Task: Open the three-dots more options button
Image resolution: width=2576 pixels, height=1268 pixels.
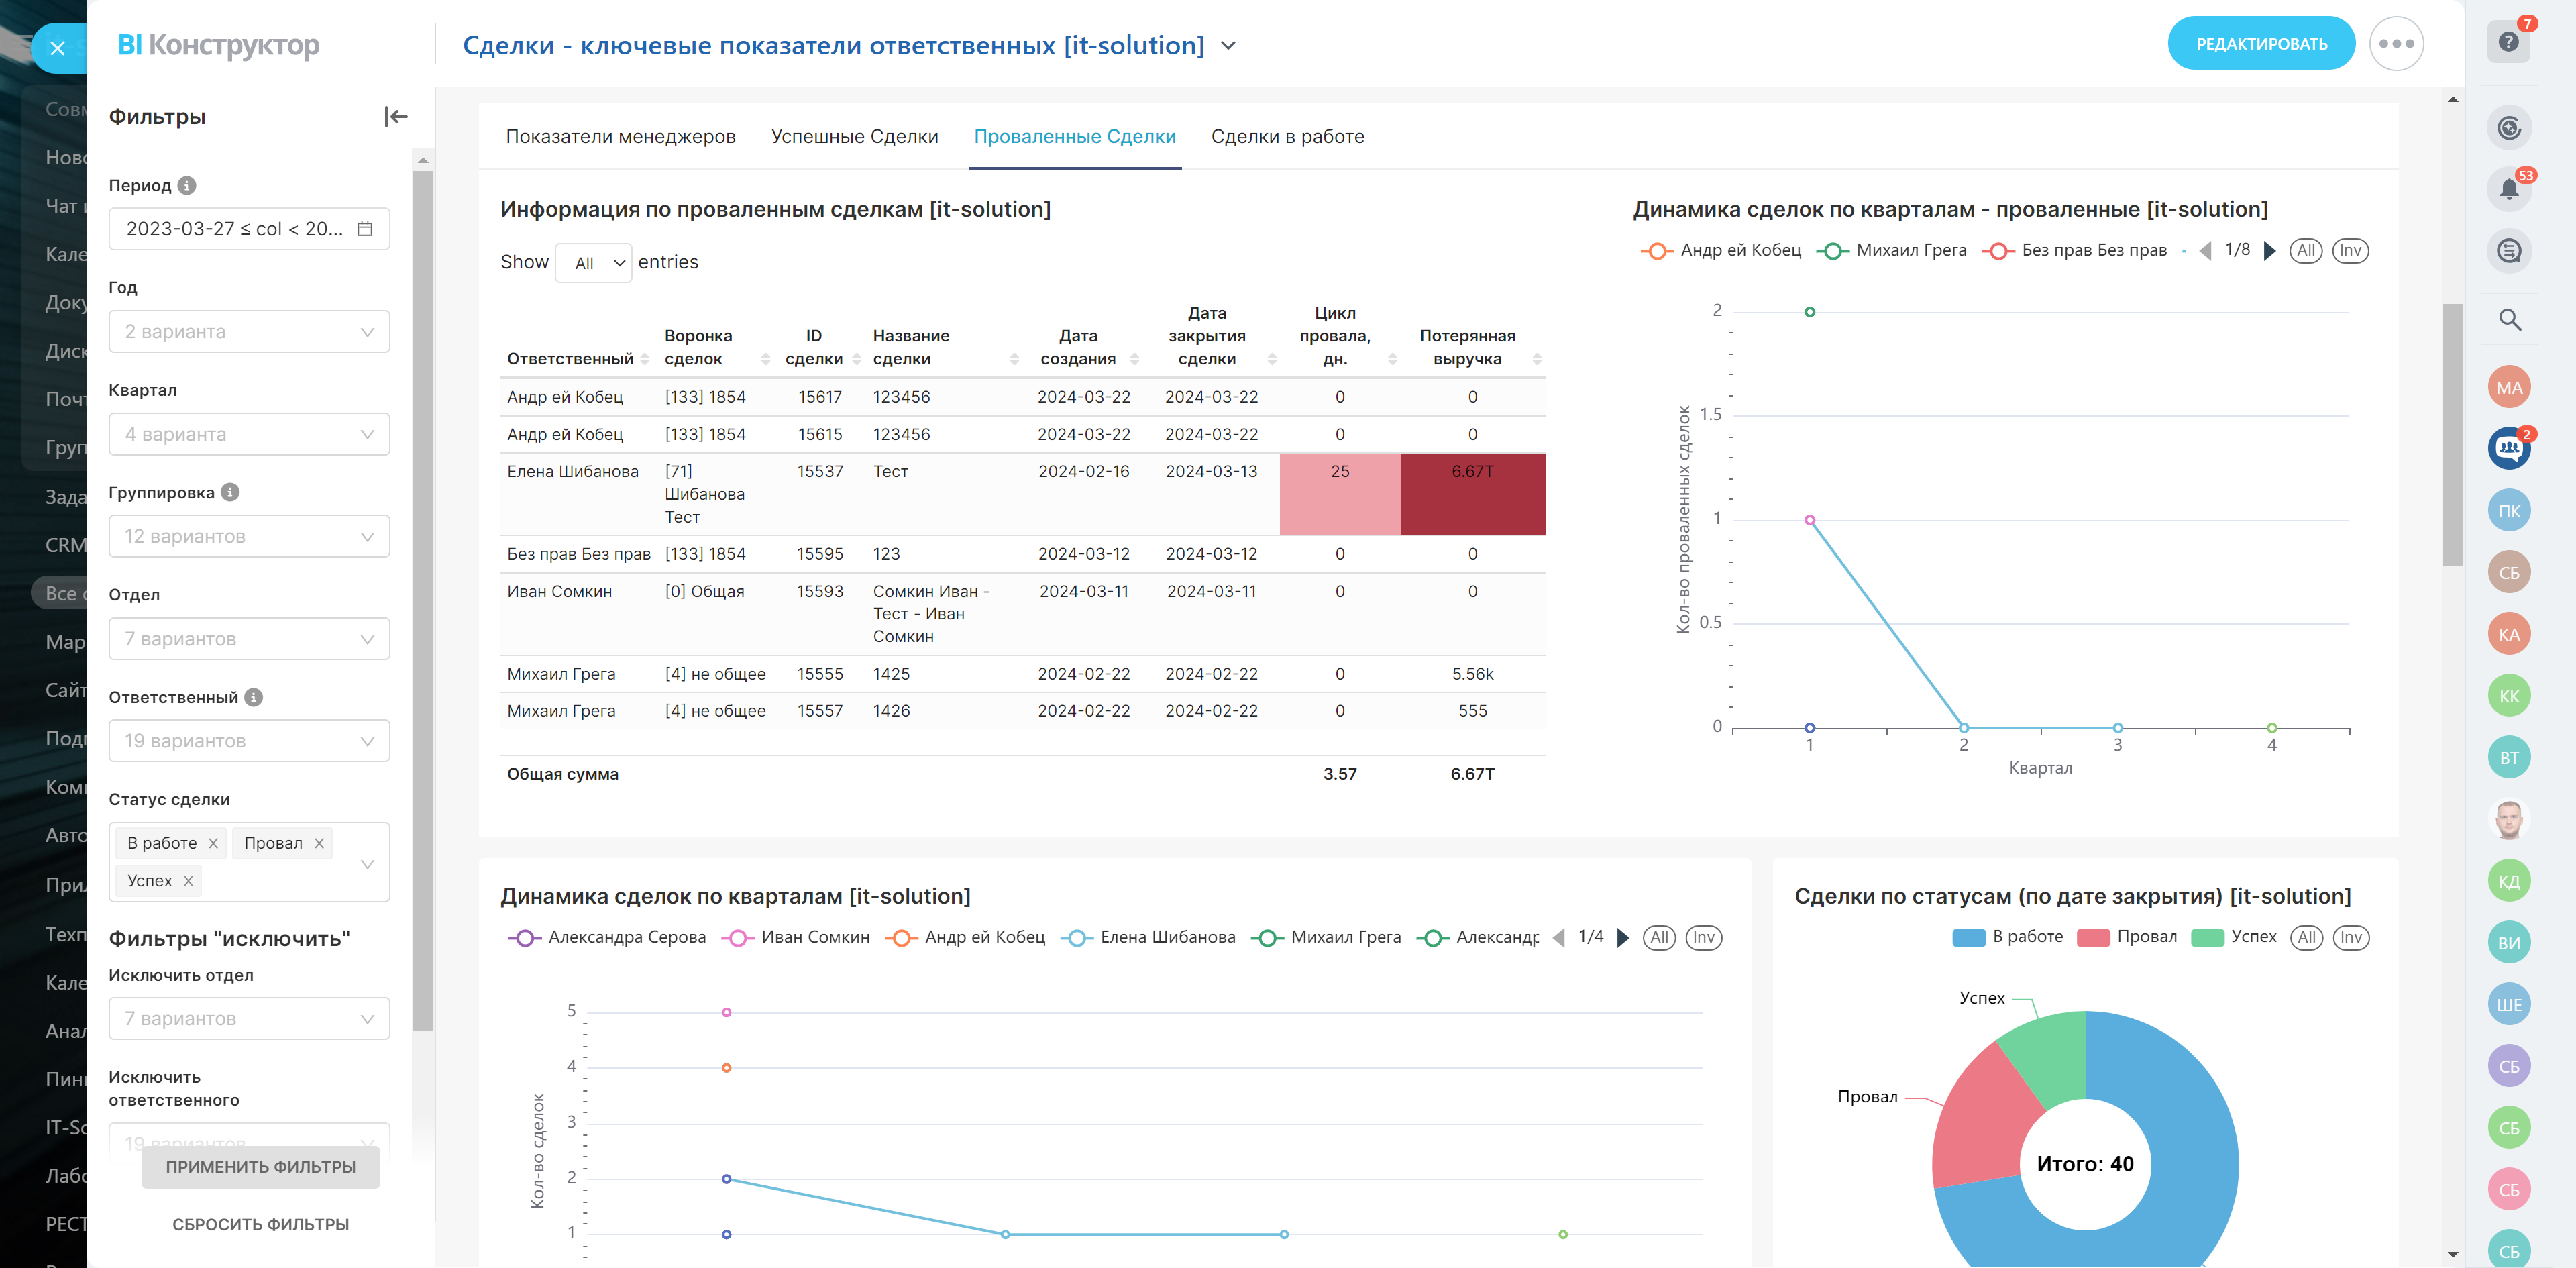Action: click(x=2396, y=44)
